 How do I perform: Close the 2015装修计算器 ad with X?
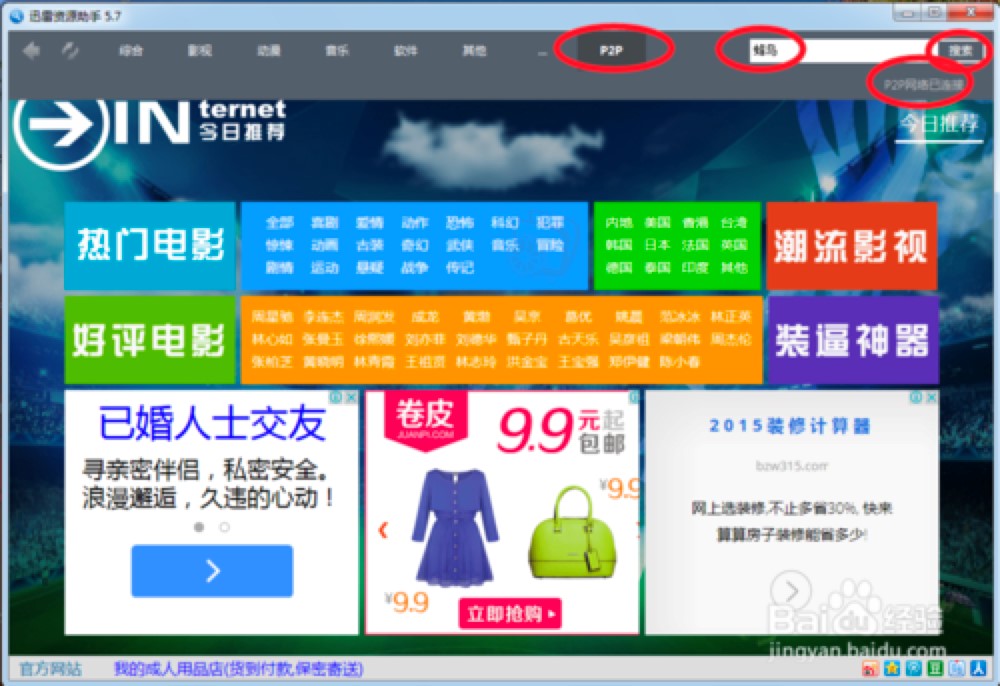[x=931, y=397]
